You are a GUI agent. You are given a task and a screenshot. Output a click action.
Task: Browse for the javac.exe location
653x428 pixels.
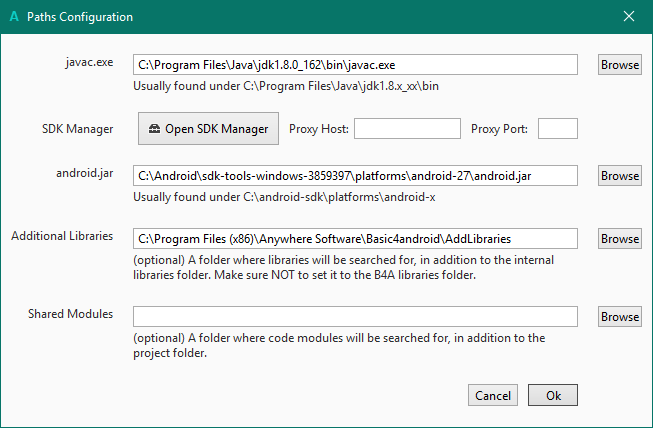pos(620,65)
